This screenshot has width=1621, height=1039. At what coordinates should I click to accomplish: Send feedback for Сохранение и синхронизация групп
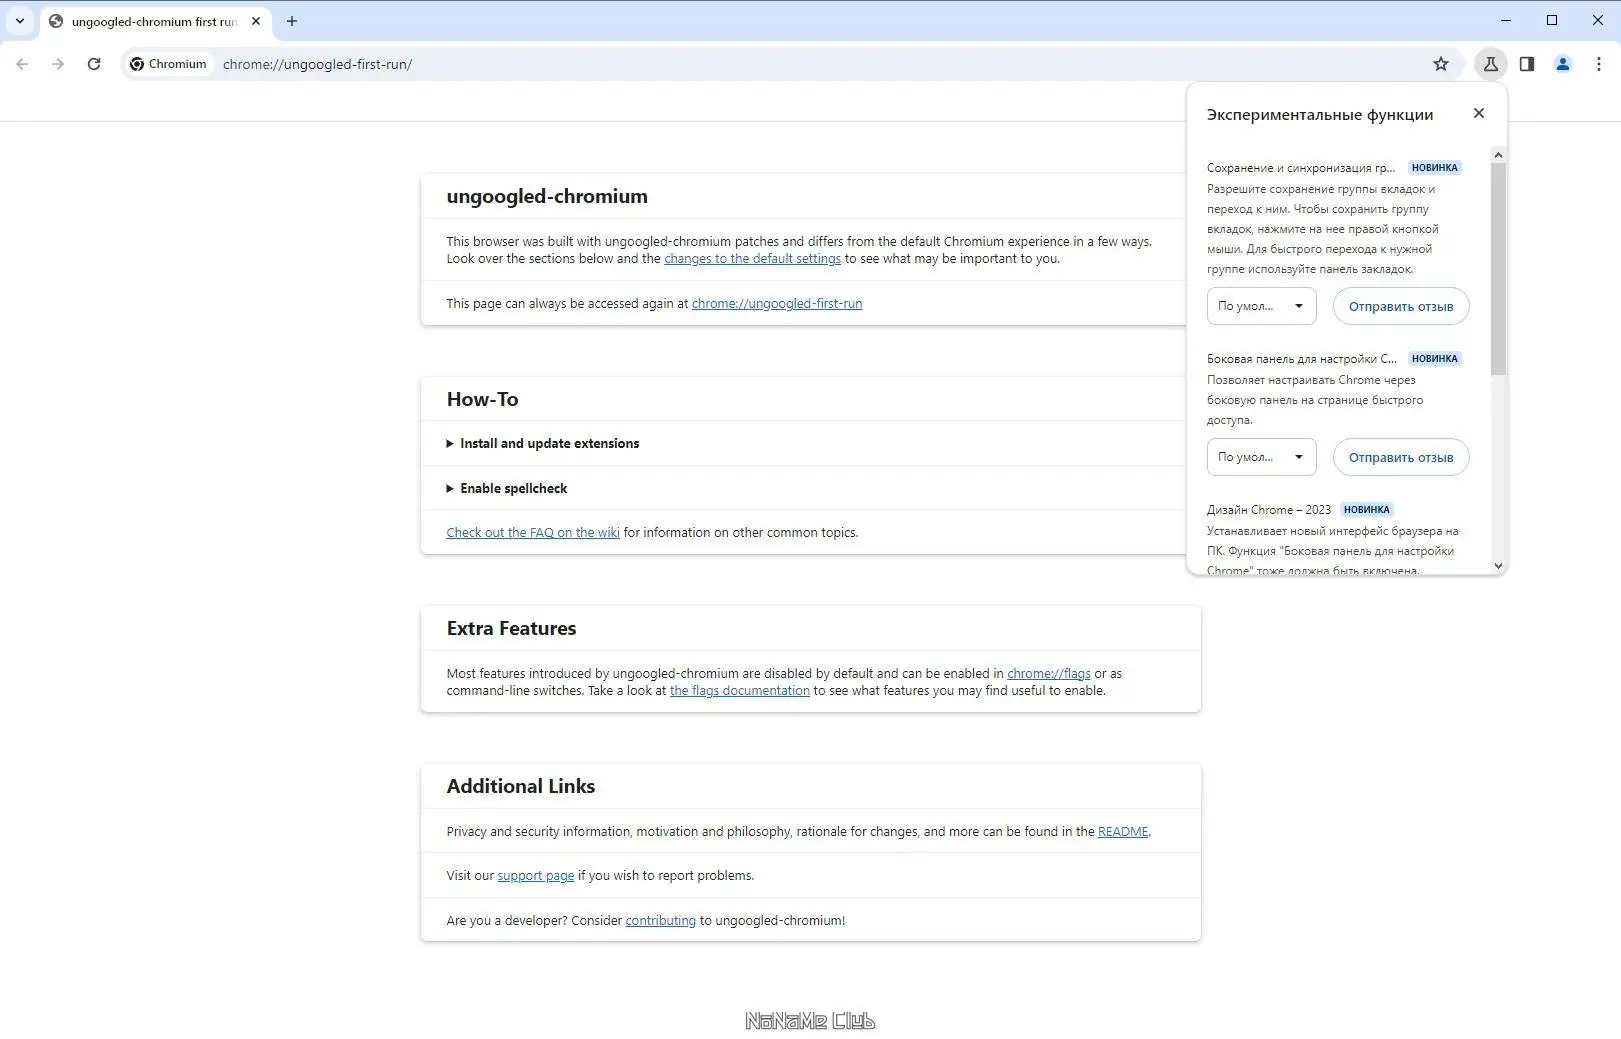point(1401,306)
